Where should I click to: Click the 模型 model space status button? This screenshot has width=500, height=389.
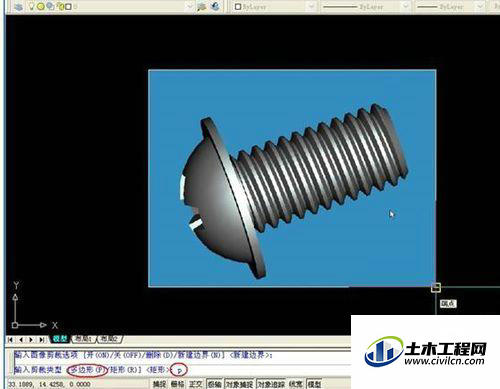tap(314, 384)
